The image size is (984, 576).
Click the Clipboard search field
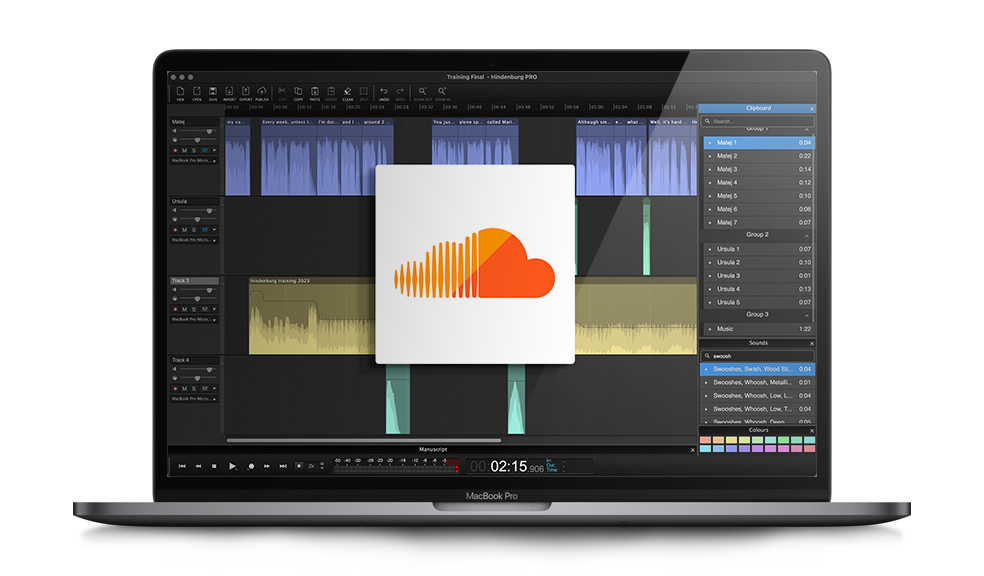pyautogui.click(x=758, y=121)
